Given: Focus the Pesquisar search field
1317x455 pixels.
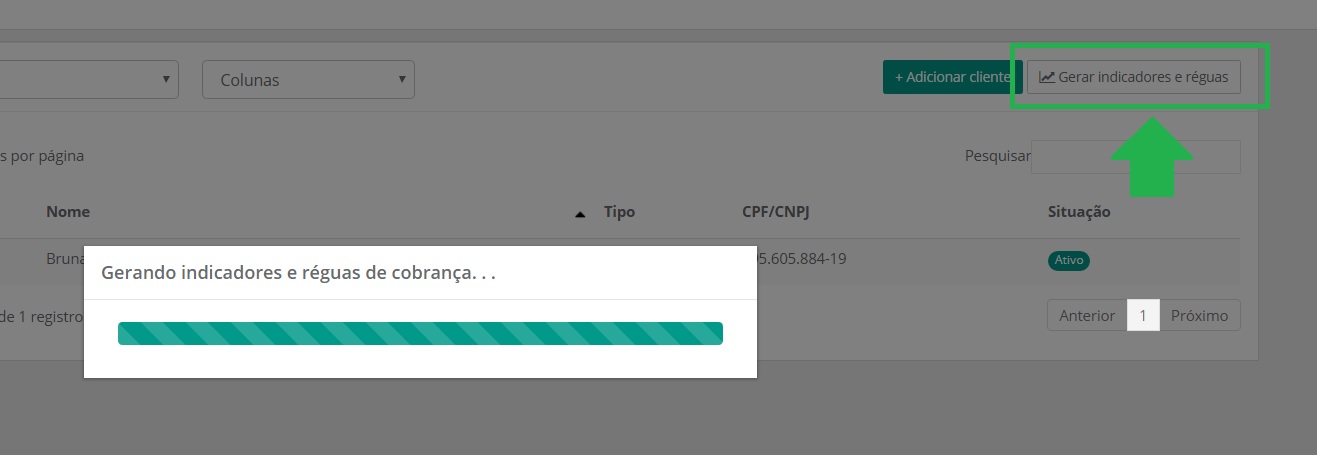Looking at the screenshot, I should point(1136,156).
